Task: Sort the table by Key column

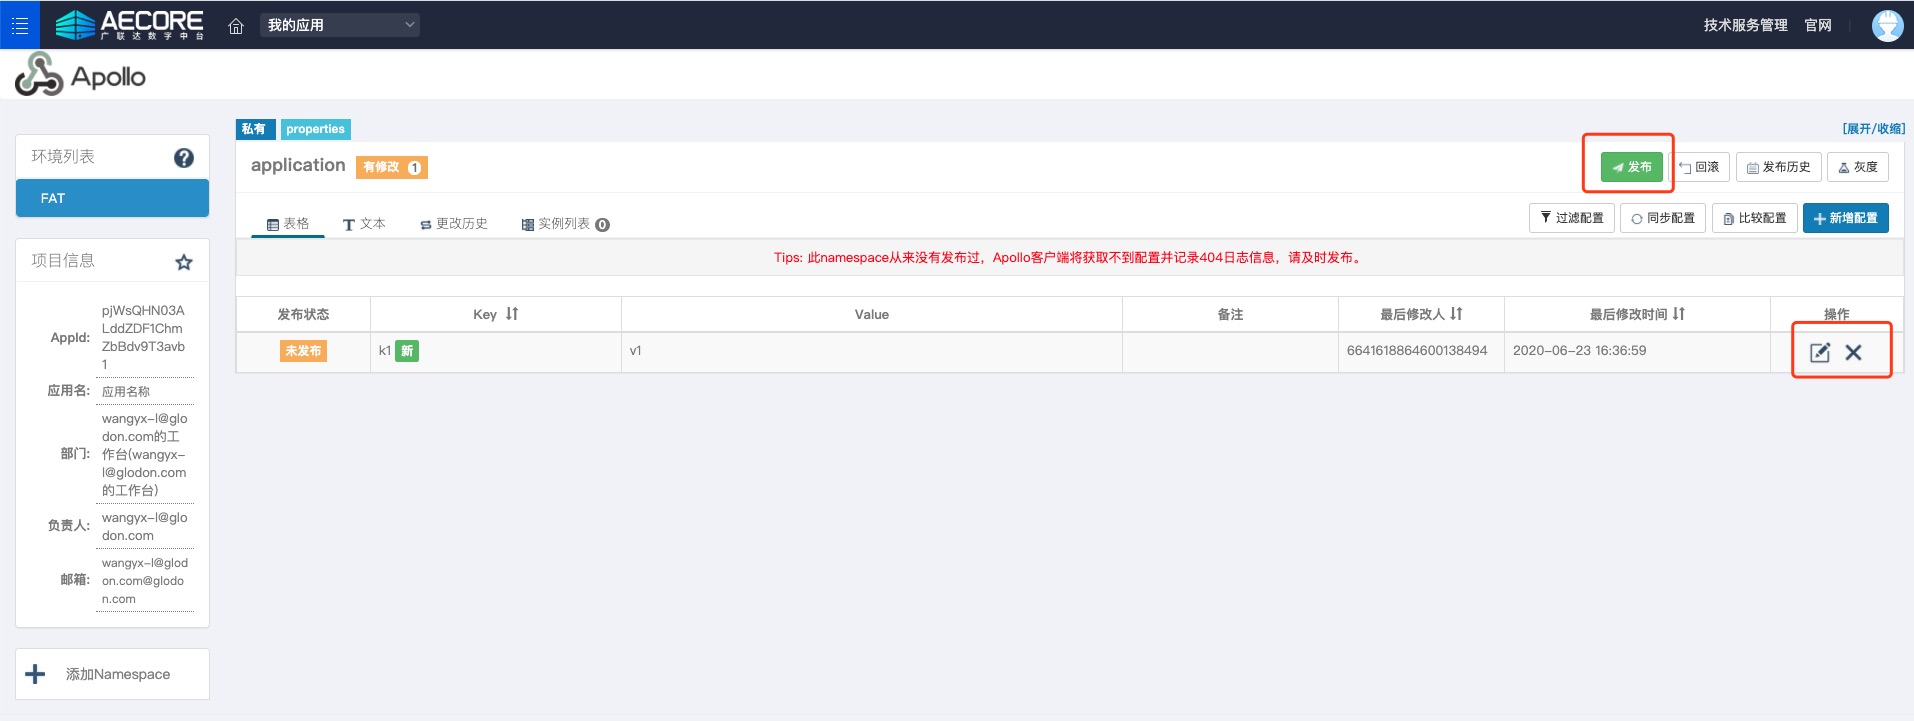Action: click(512, 314)
